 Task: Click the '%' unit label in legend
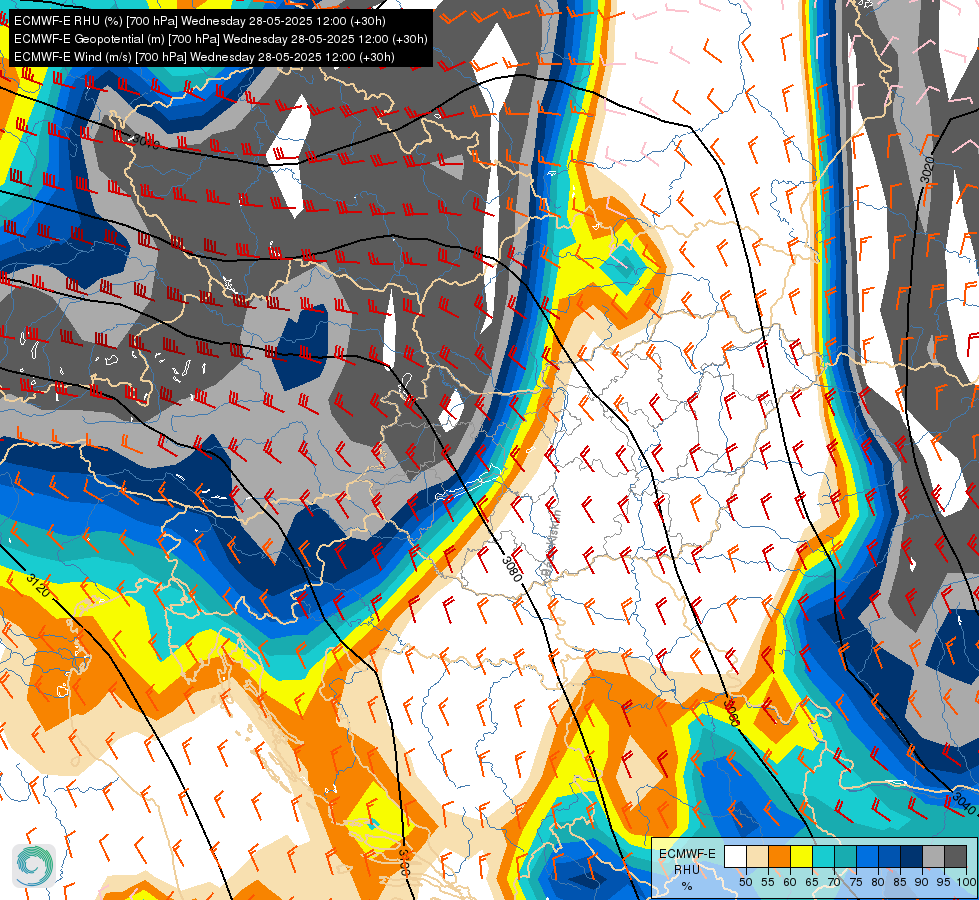687,886
